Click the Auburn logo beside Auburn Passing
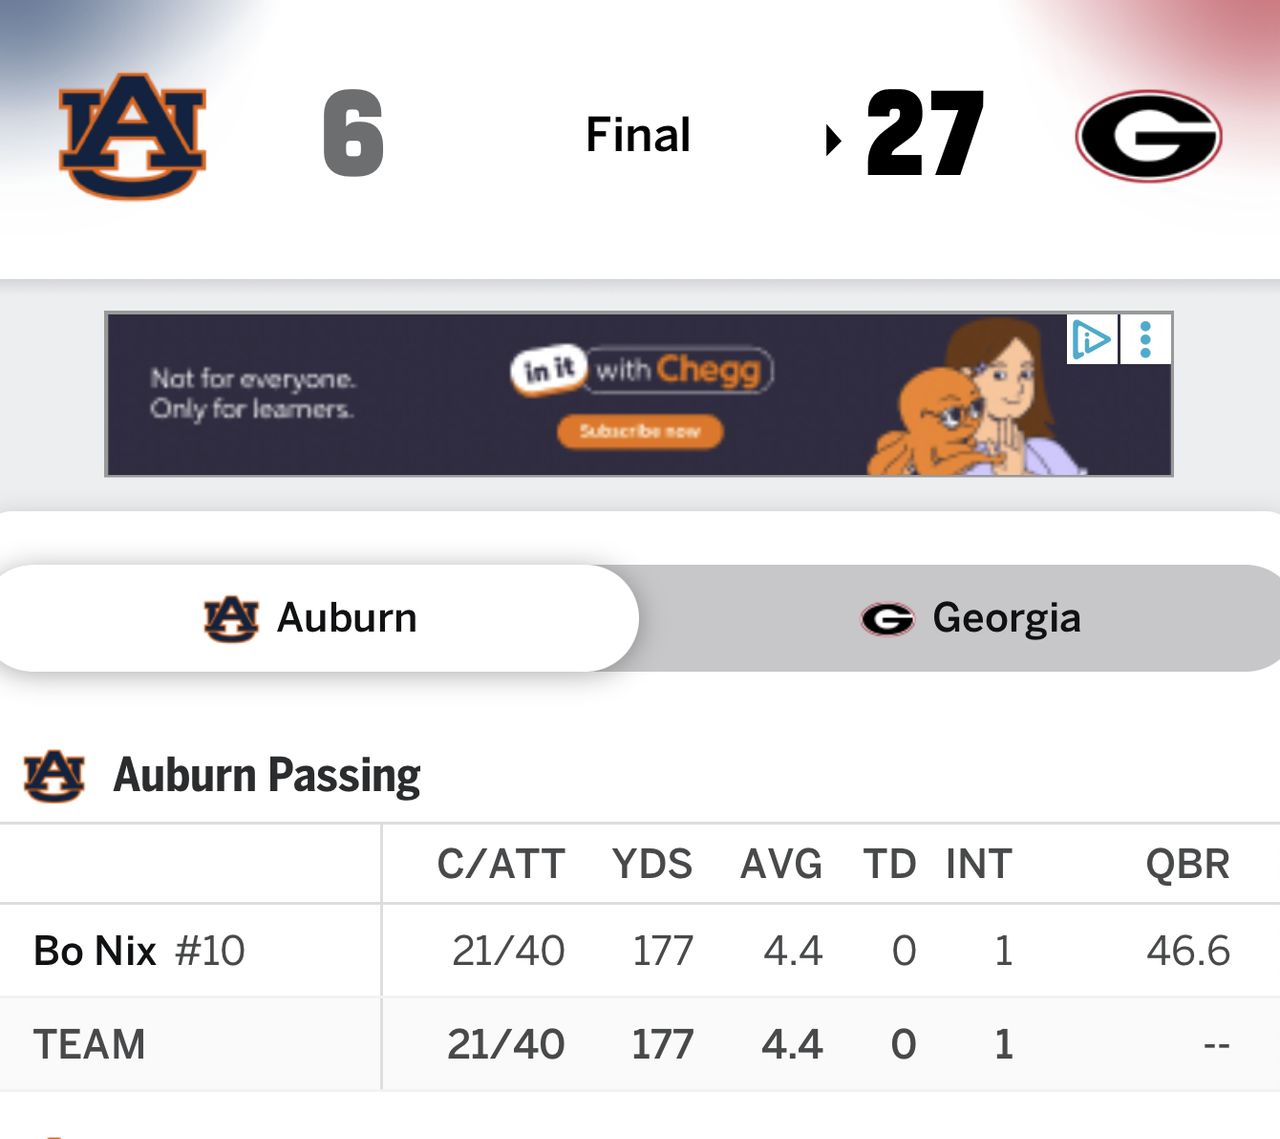The width and height of the screenshot is (1280, 1139). pos(54,776)
